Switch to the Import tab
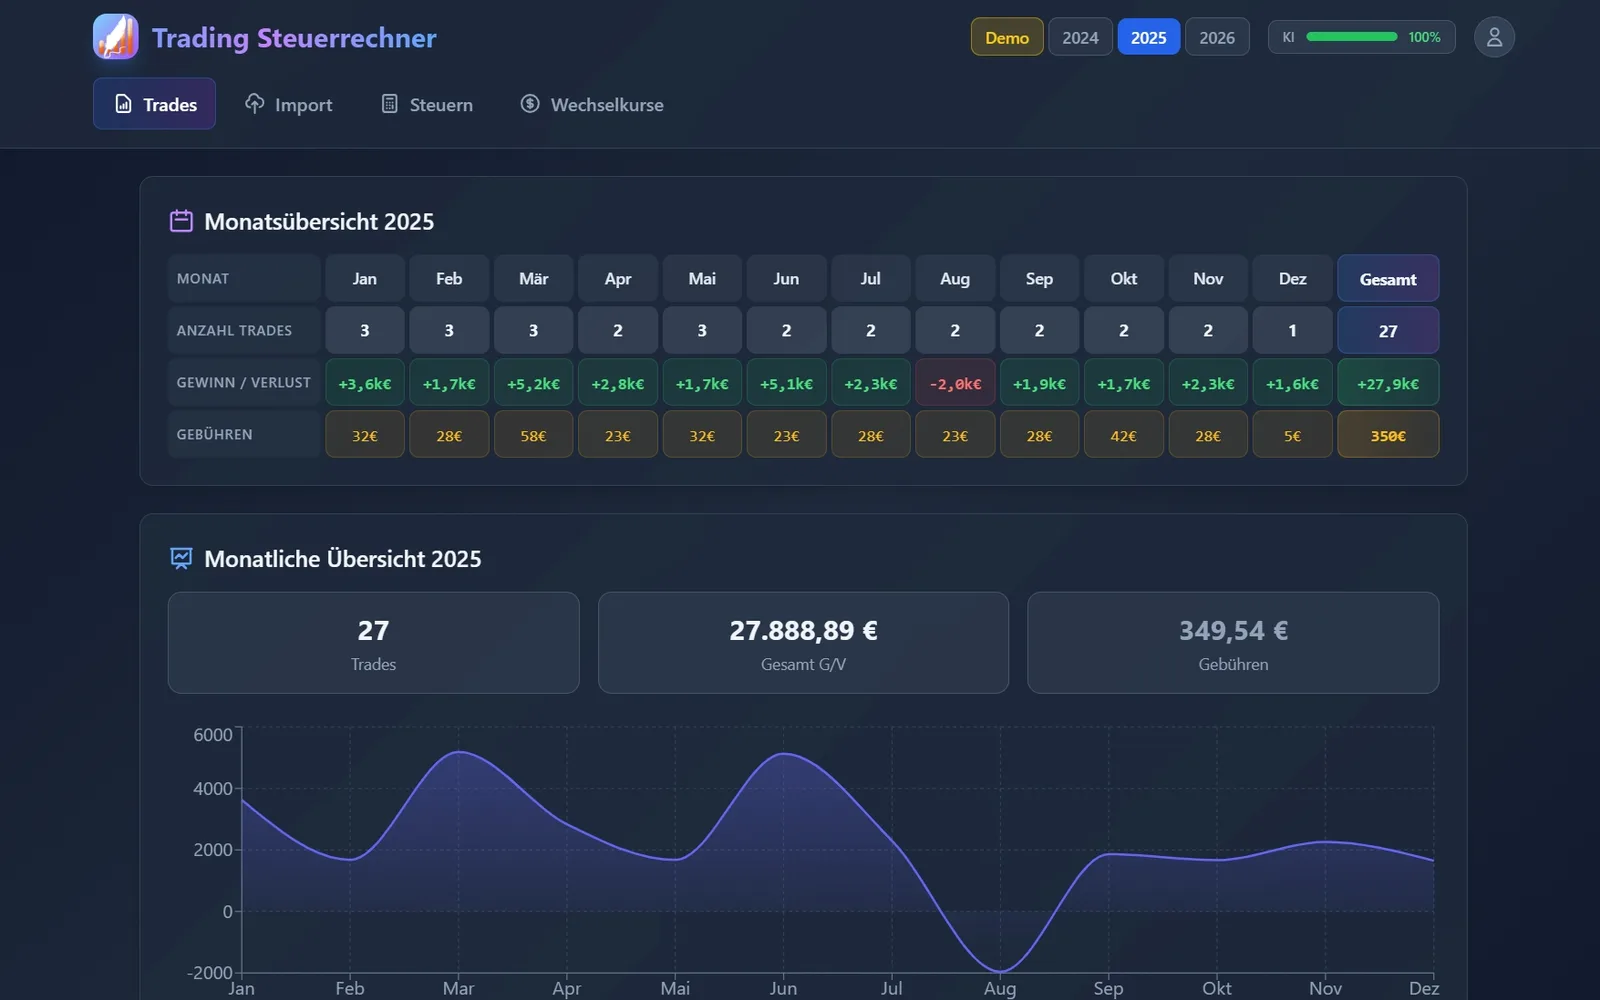1600x1000 pixels. [289, 104]
